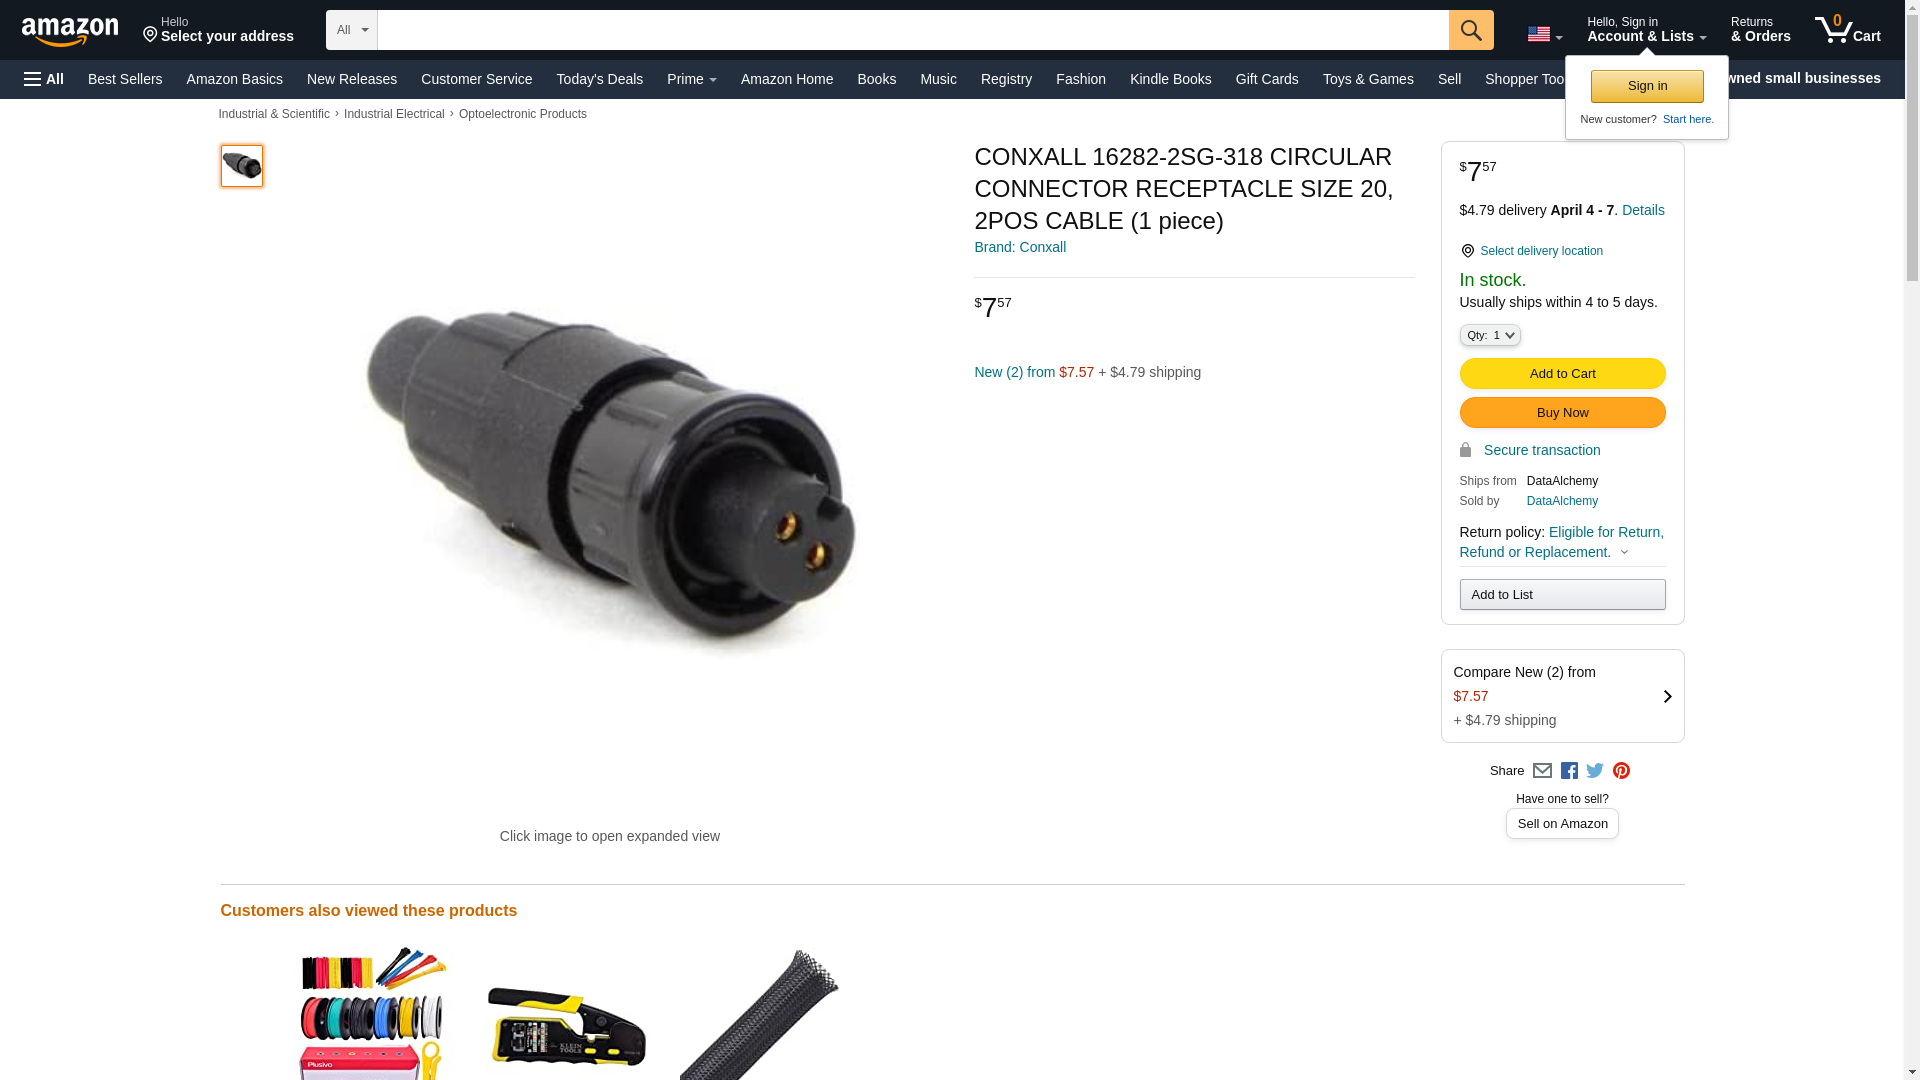Click the search magnifier button
The image size is (1920, 1080).
pos(1470,30)
